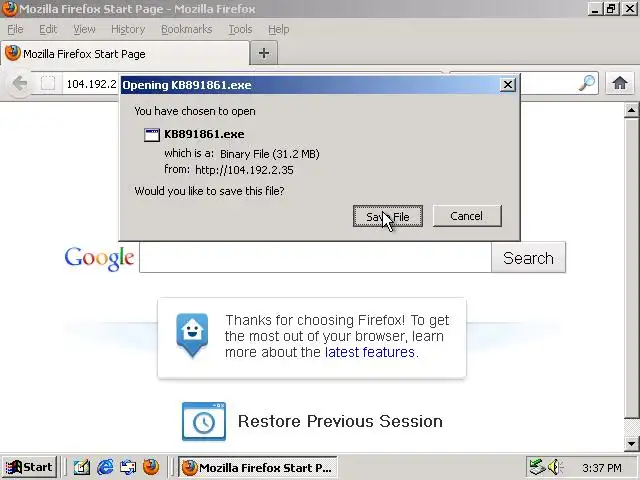The image size is (640, 480).
Task: Launch the notepad quick launch icon
Action: (x=82, y=467)
